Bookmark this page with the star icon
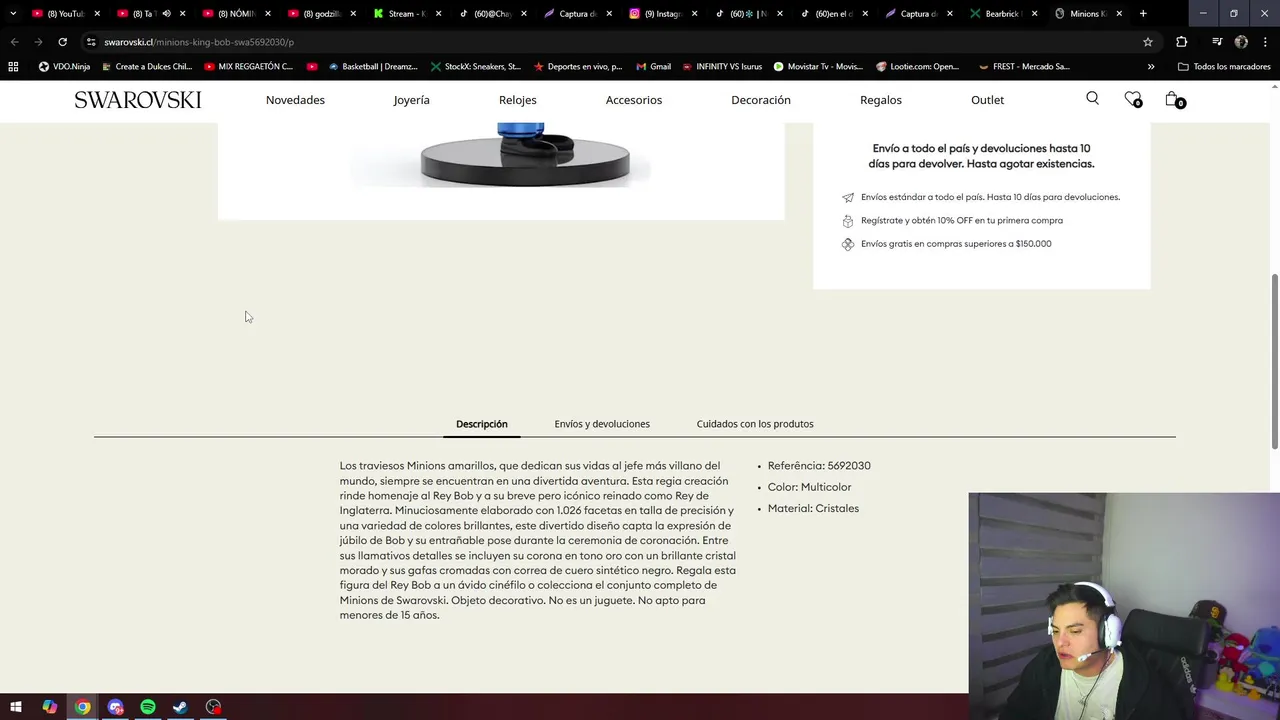The image size is (1280, 720). click(x=1148, y=42)
